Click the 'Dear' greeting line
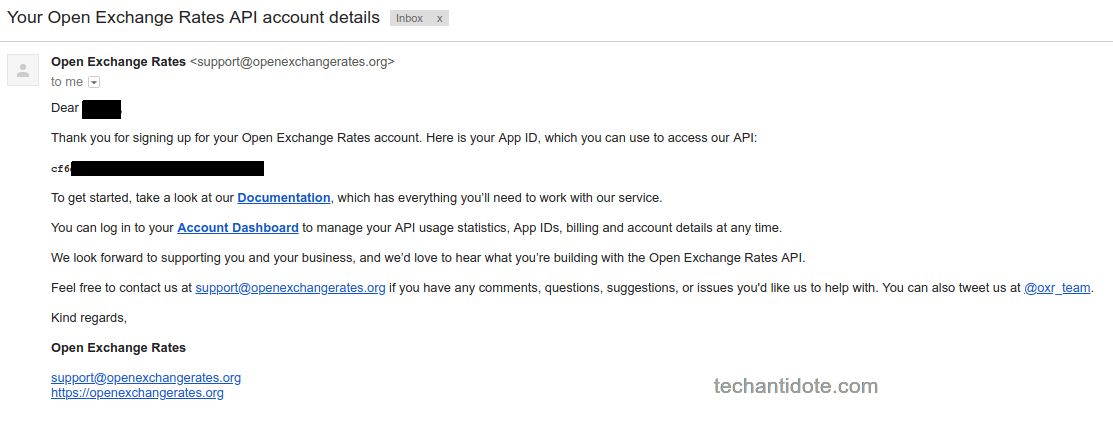Image resolution: width=1113 pixels, height=421 pixels. [x=86, y=109]
